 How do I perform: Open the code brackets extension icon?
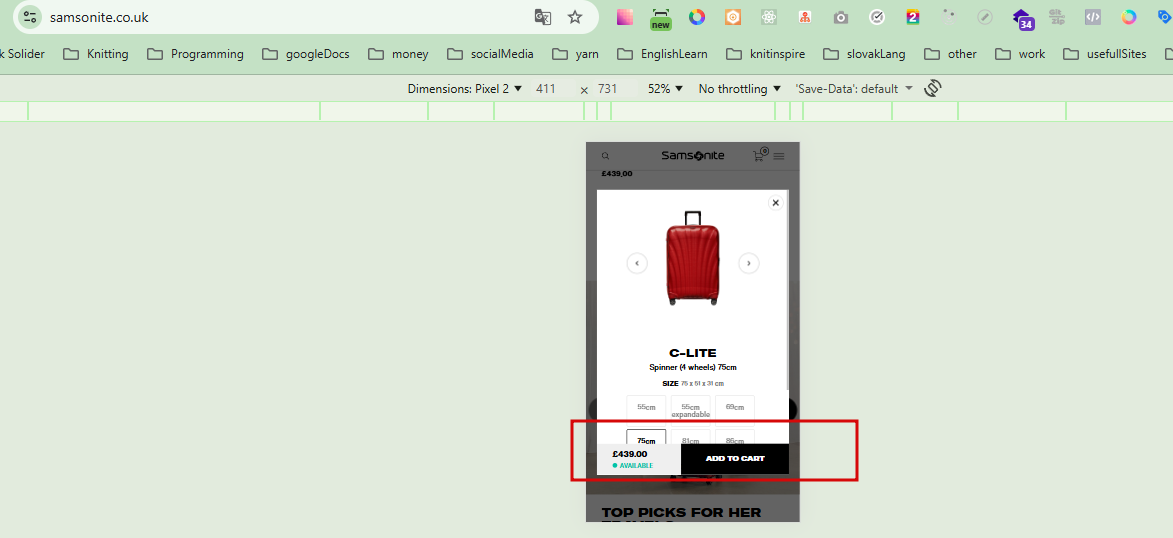[x=1093, y=17]
